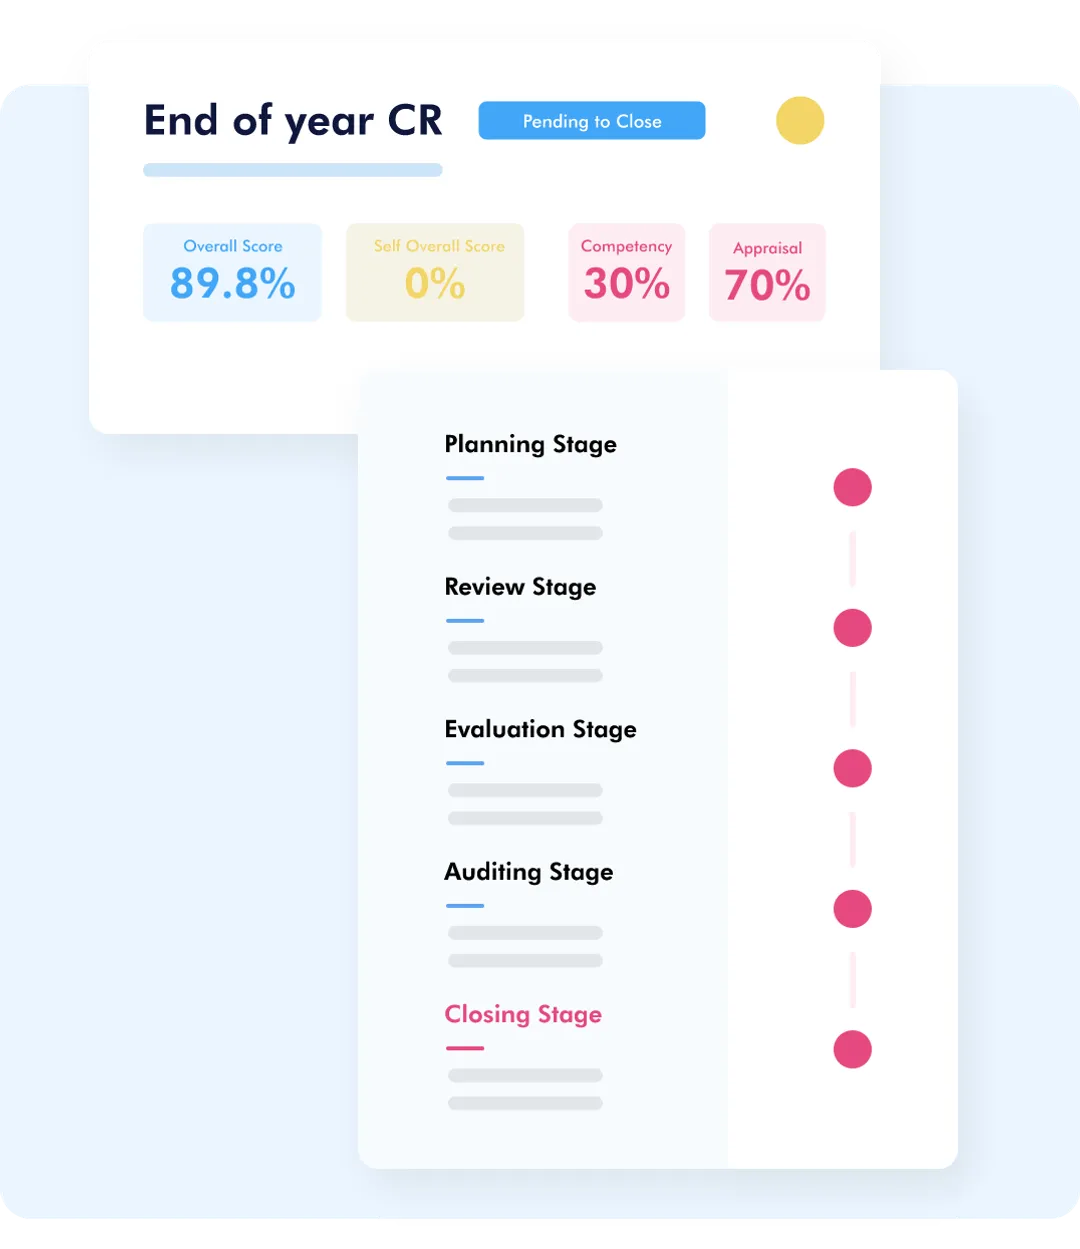
Task: Select the Review Stage heading
Action: click(x=520, y=587)
